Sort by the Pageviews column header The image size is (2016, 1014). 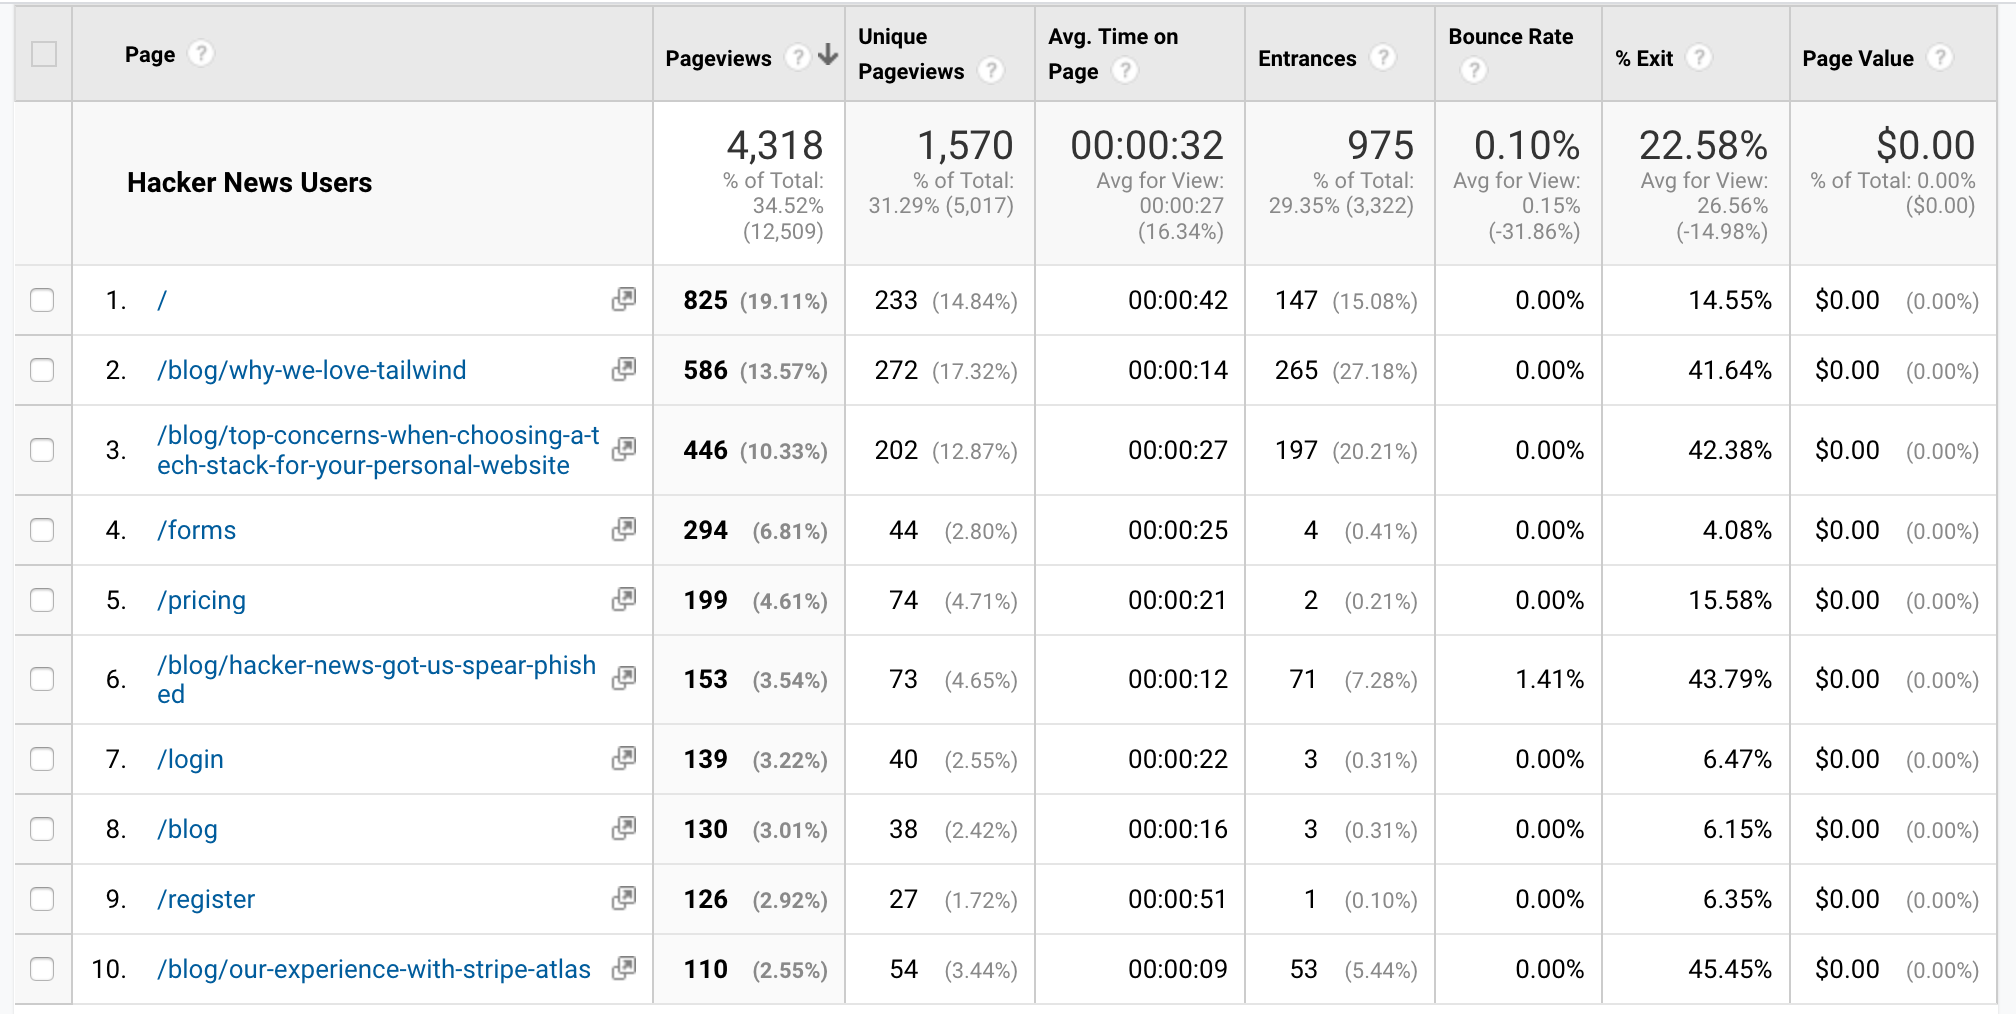pyautogui.click(x=718, y=58)
